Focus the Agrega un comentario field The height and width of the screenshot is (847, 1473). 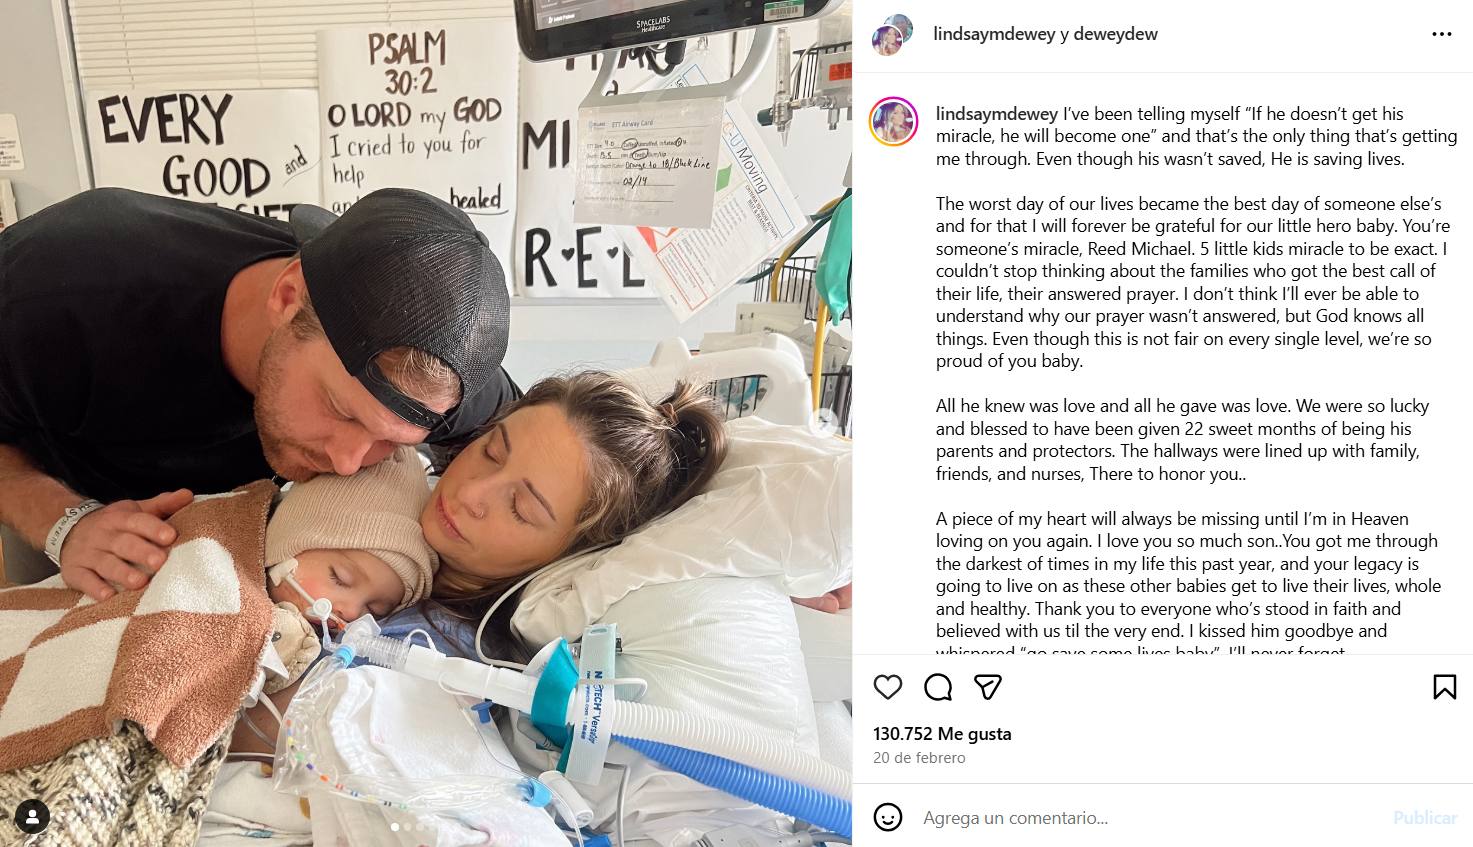(x=1150, y=817)
